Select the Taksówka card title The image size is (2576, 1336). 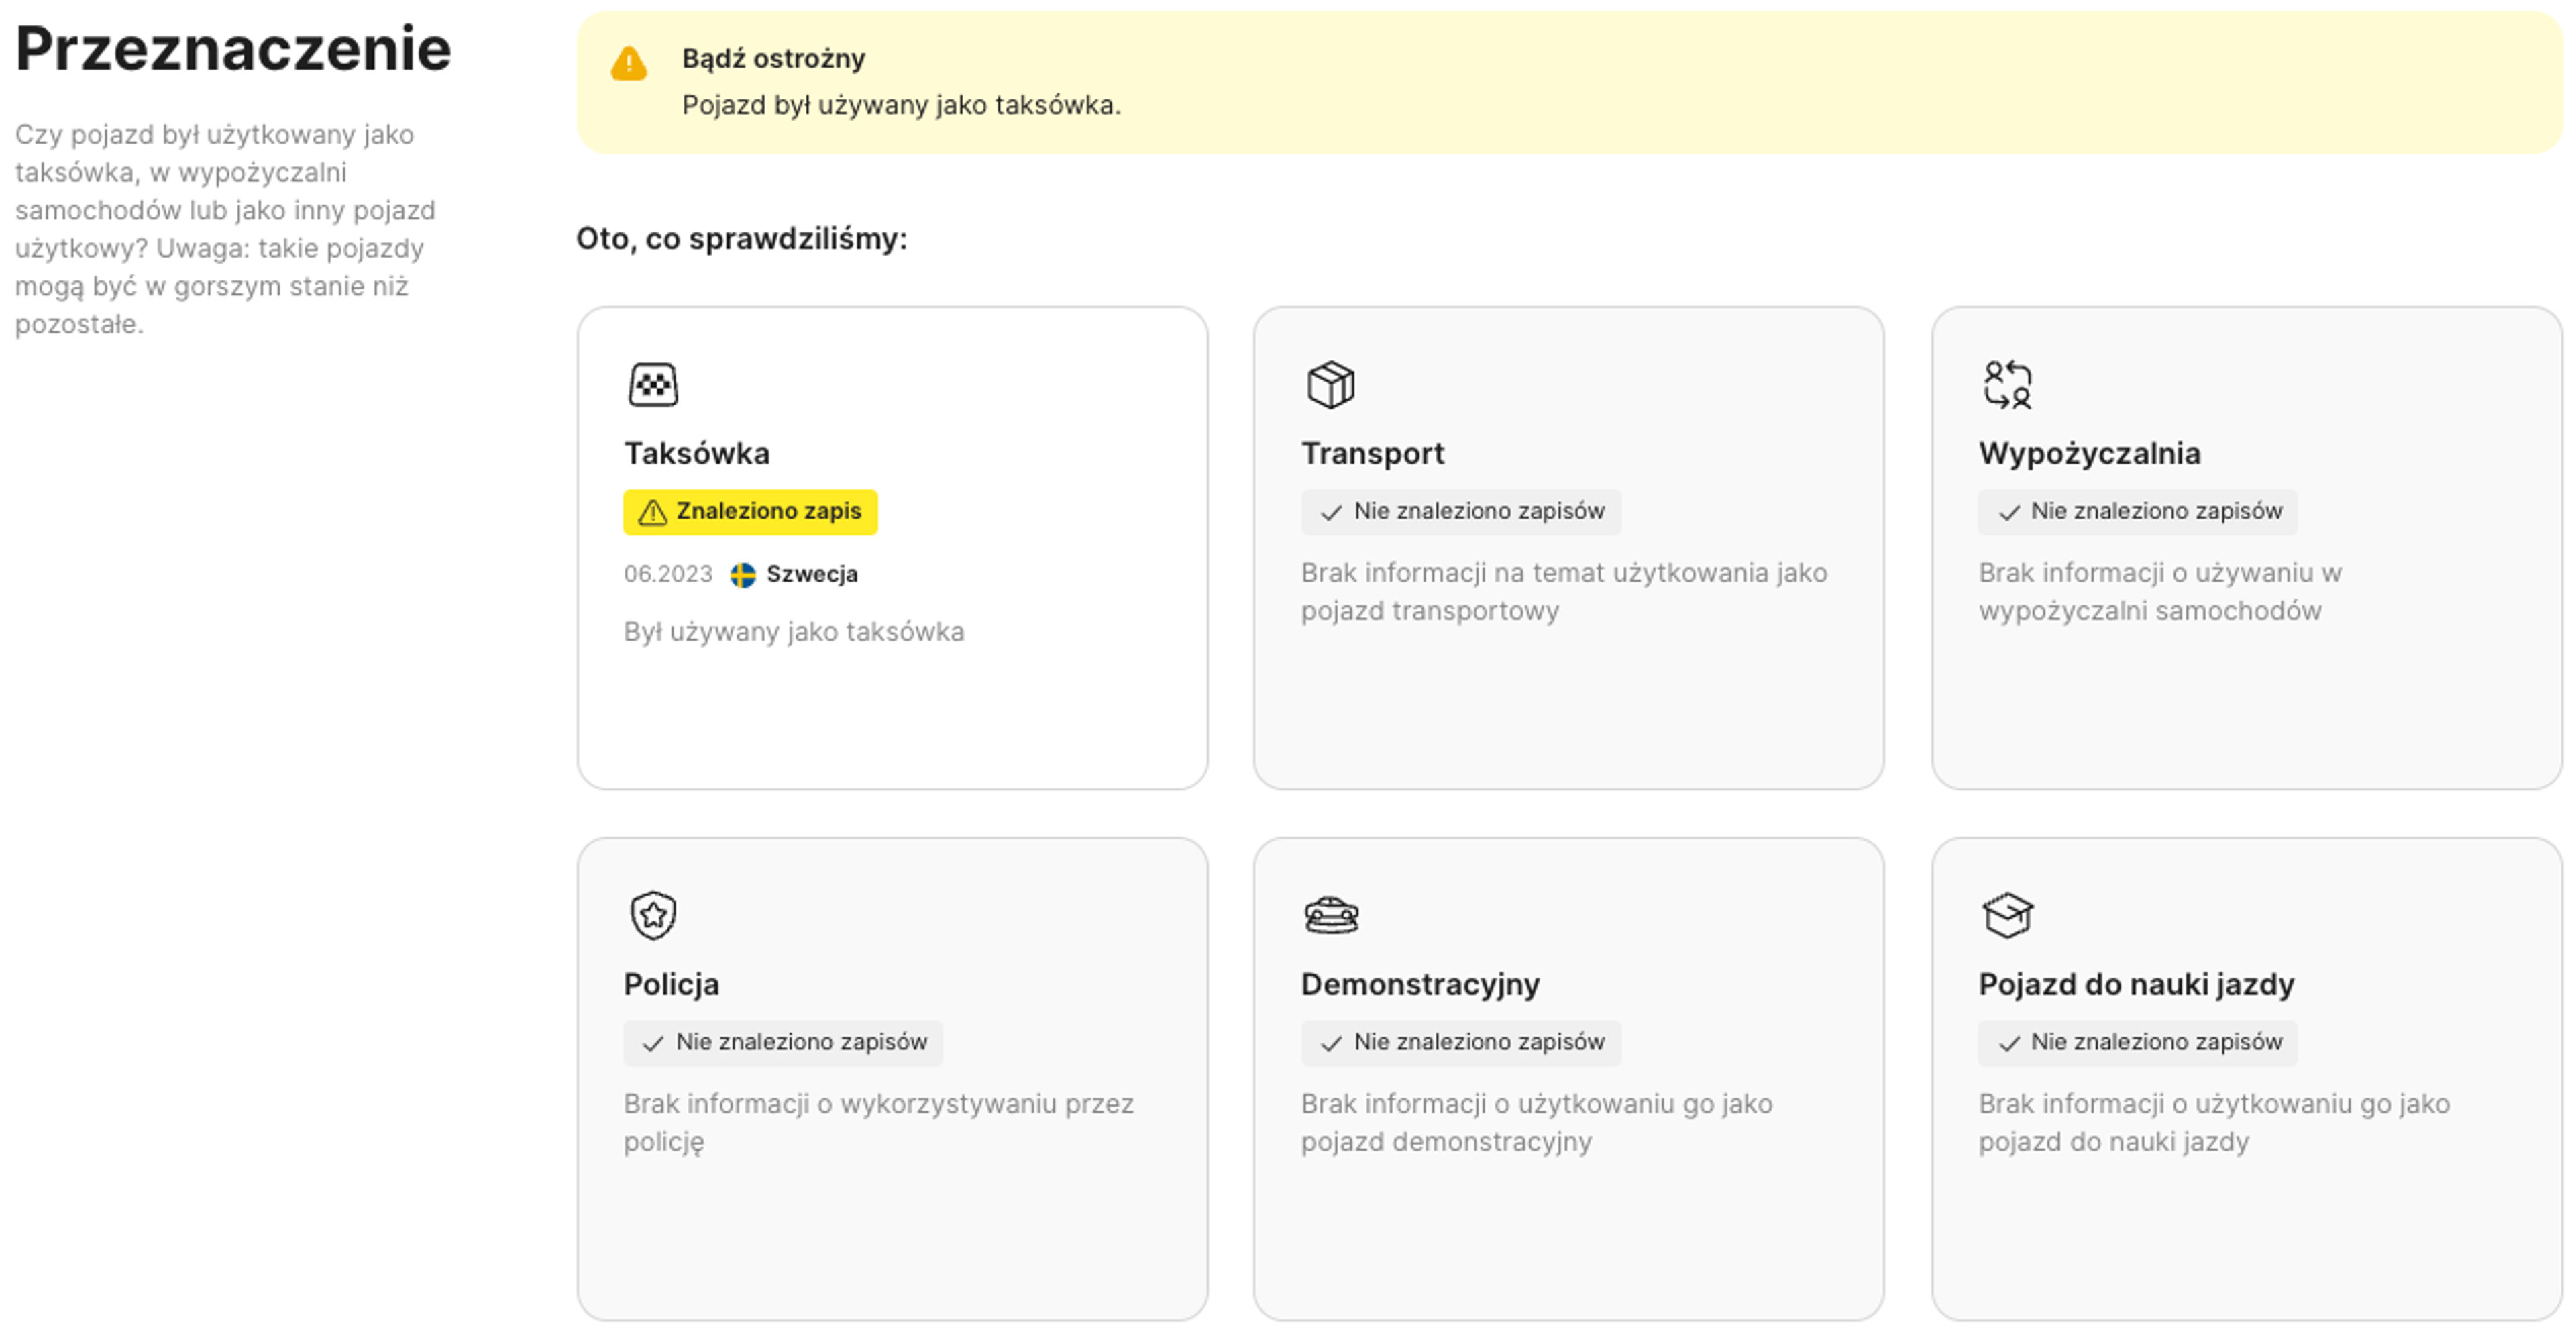coord(697,454)
